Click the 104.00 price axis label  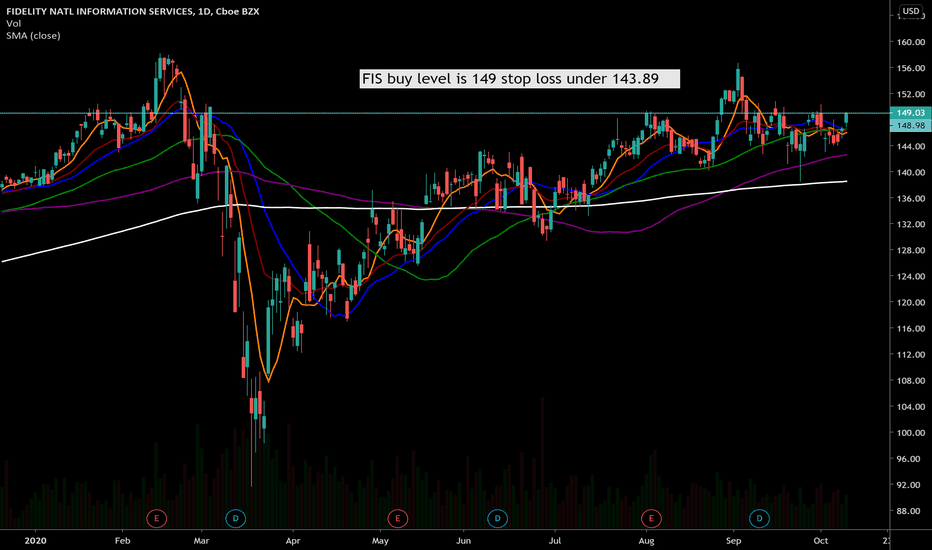911,407
